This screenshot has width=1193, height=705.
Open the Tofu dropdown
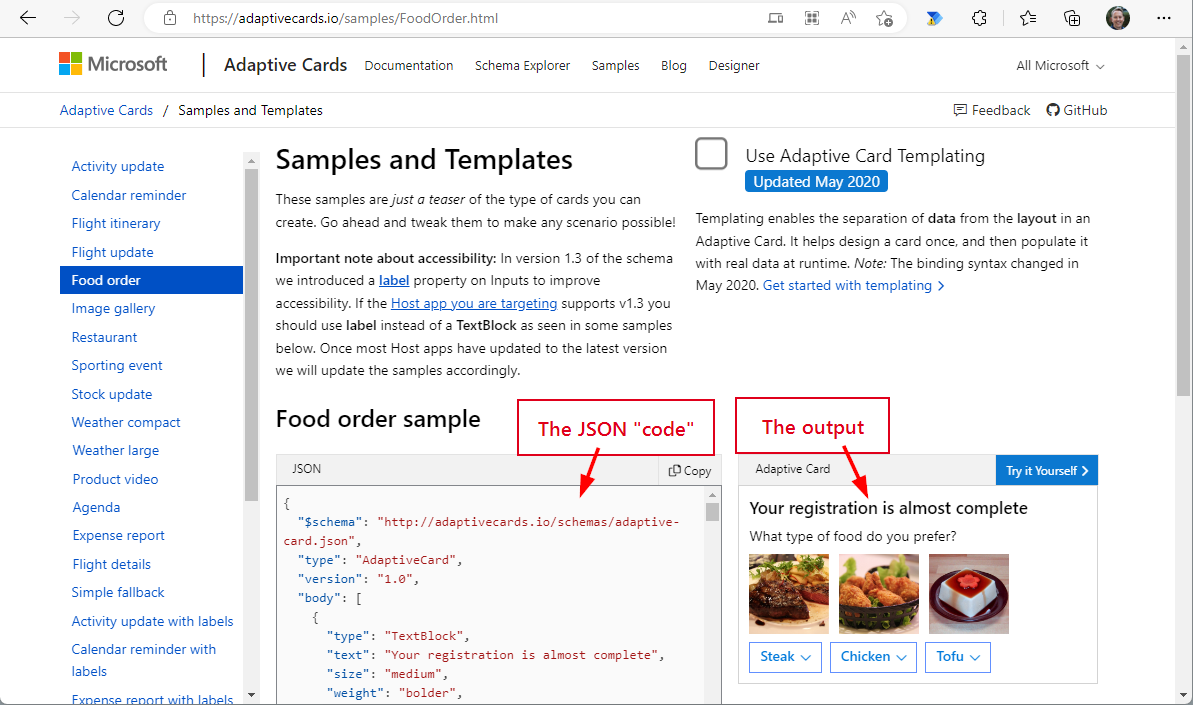[957, 657]
